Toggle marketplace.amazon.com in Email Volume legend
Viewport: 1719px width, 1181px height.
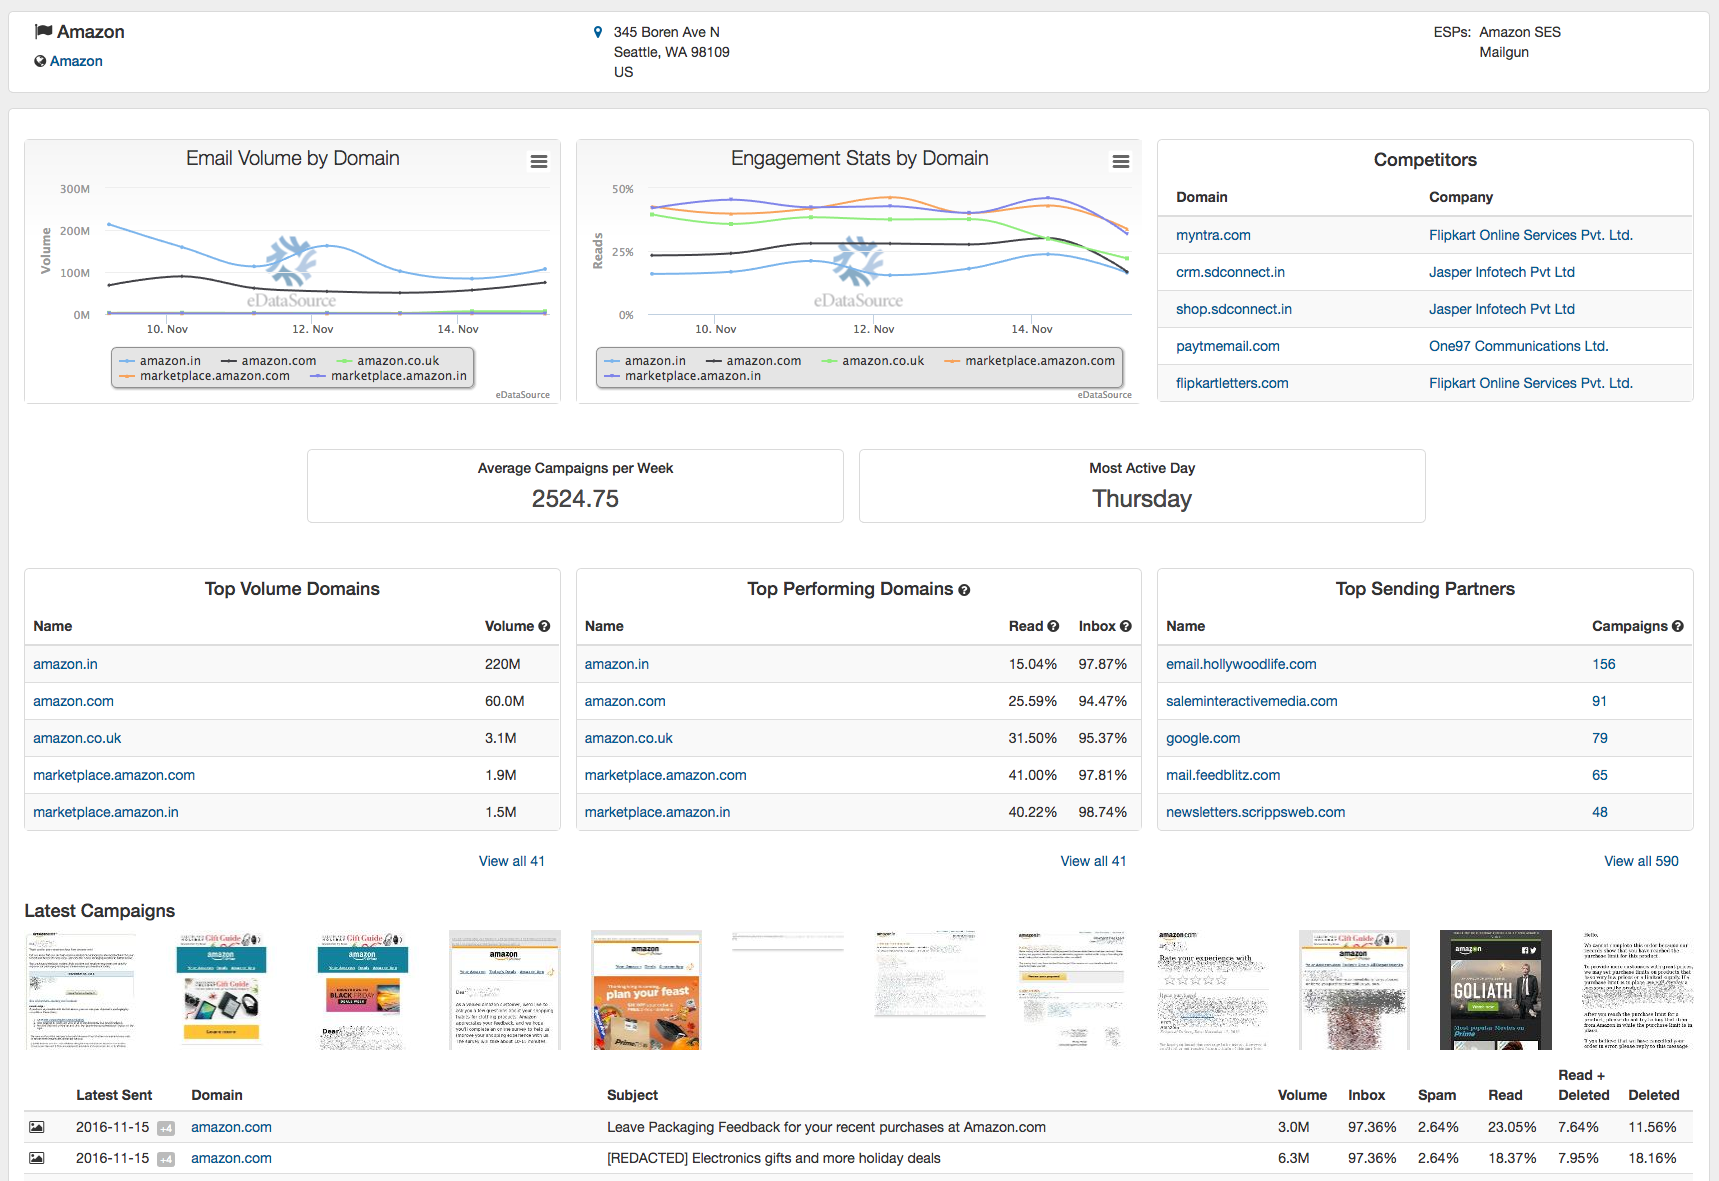(x=204, y=376)
